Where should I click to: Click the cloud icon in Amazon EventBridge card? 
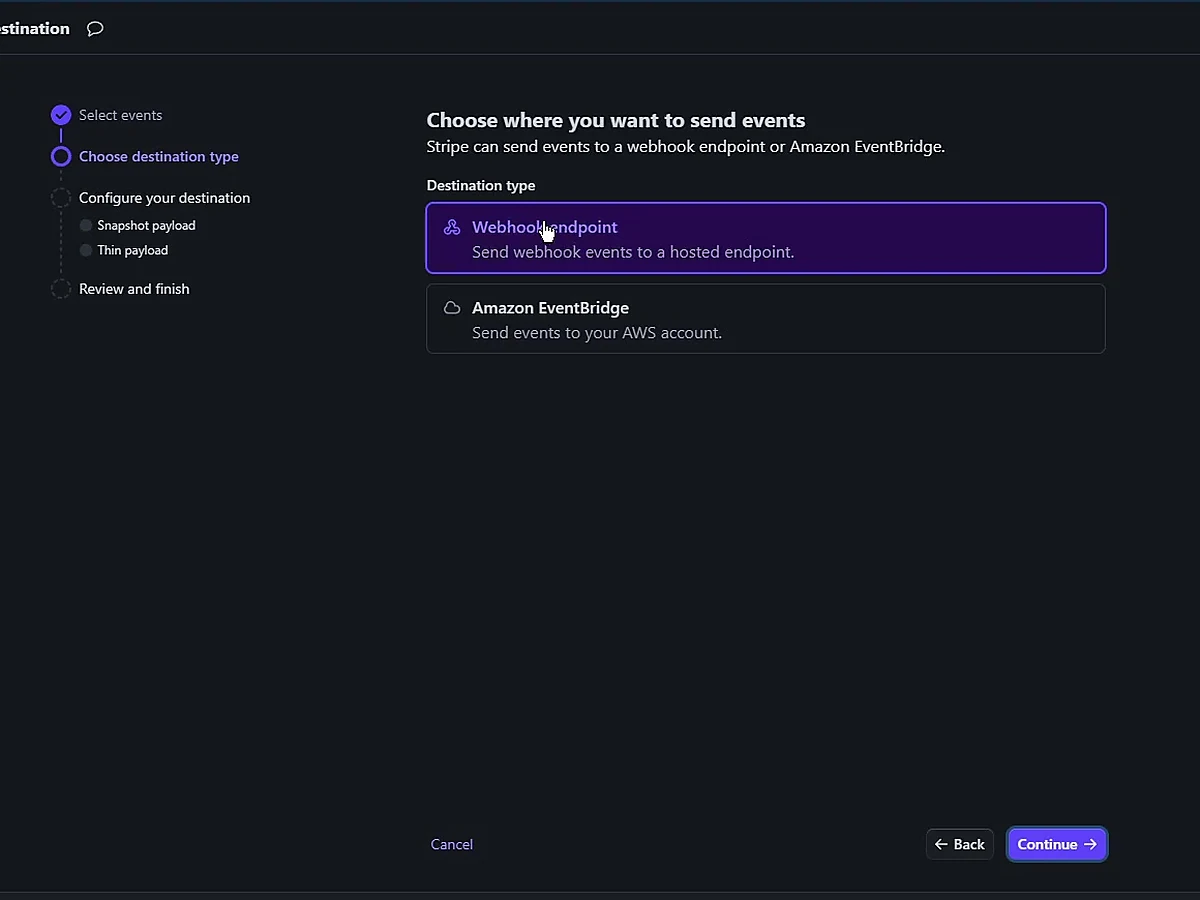pyautogui.click(x=452, y=308)
